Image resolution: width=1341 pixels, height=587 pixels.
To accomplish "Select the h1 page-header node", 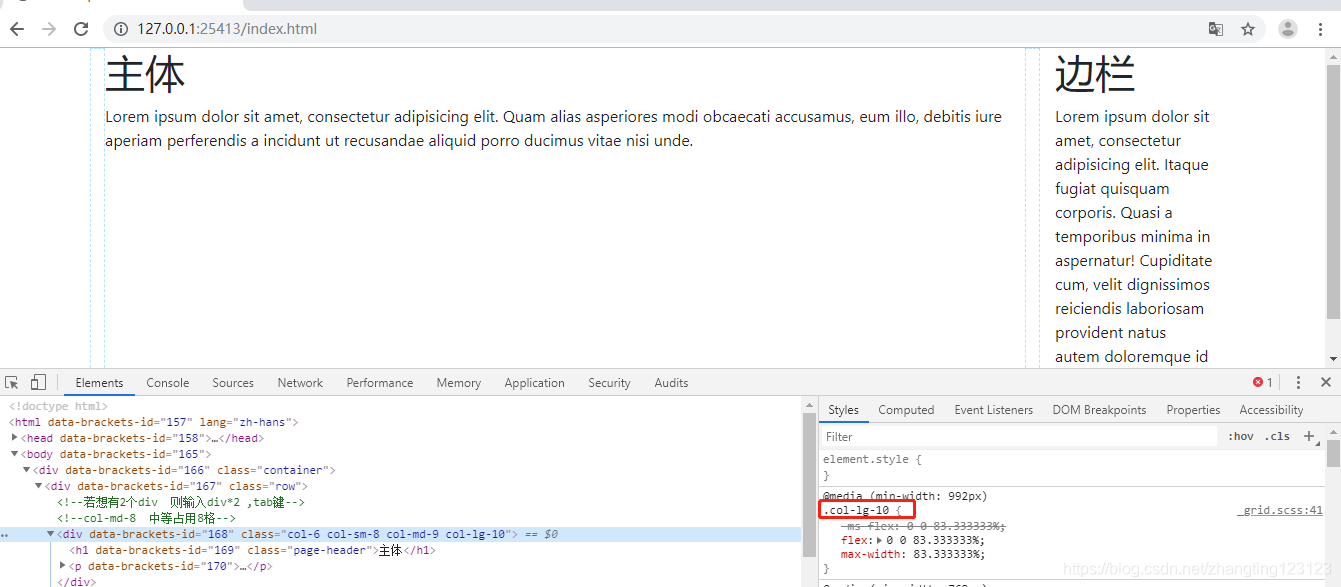I will [x=252, y=550].
